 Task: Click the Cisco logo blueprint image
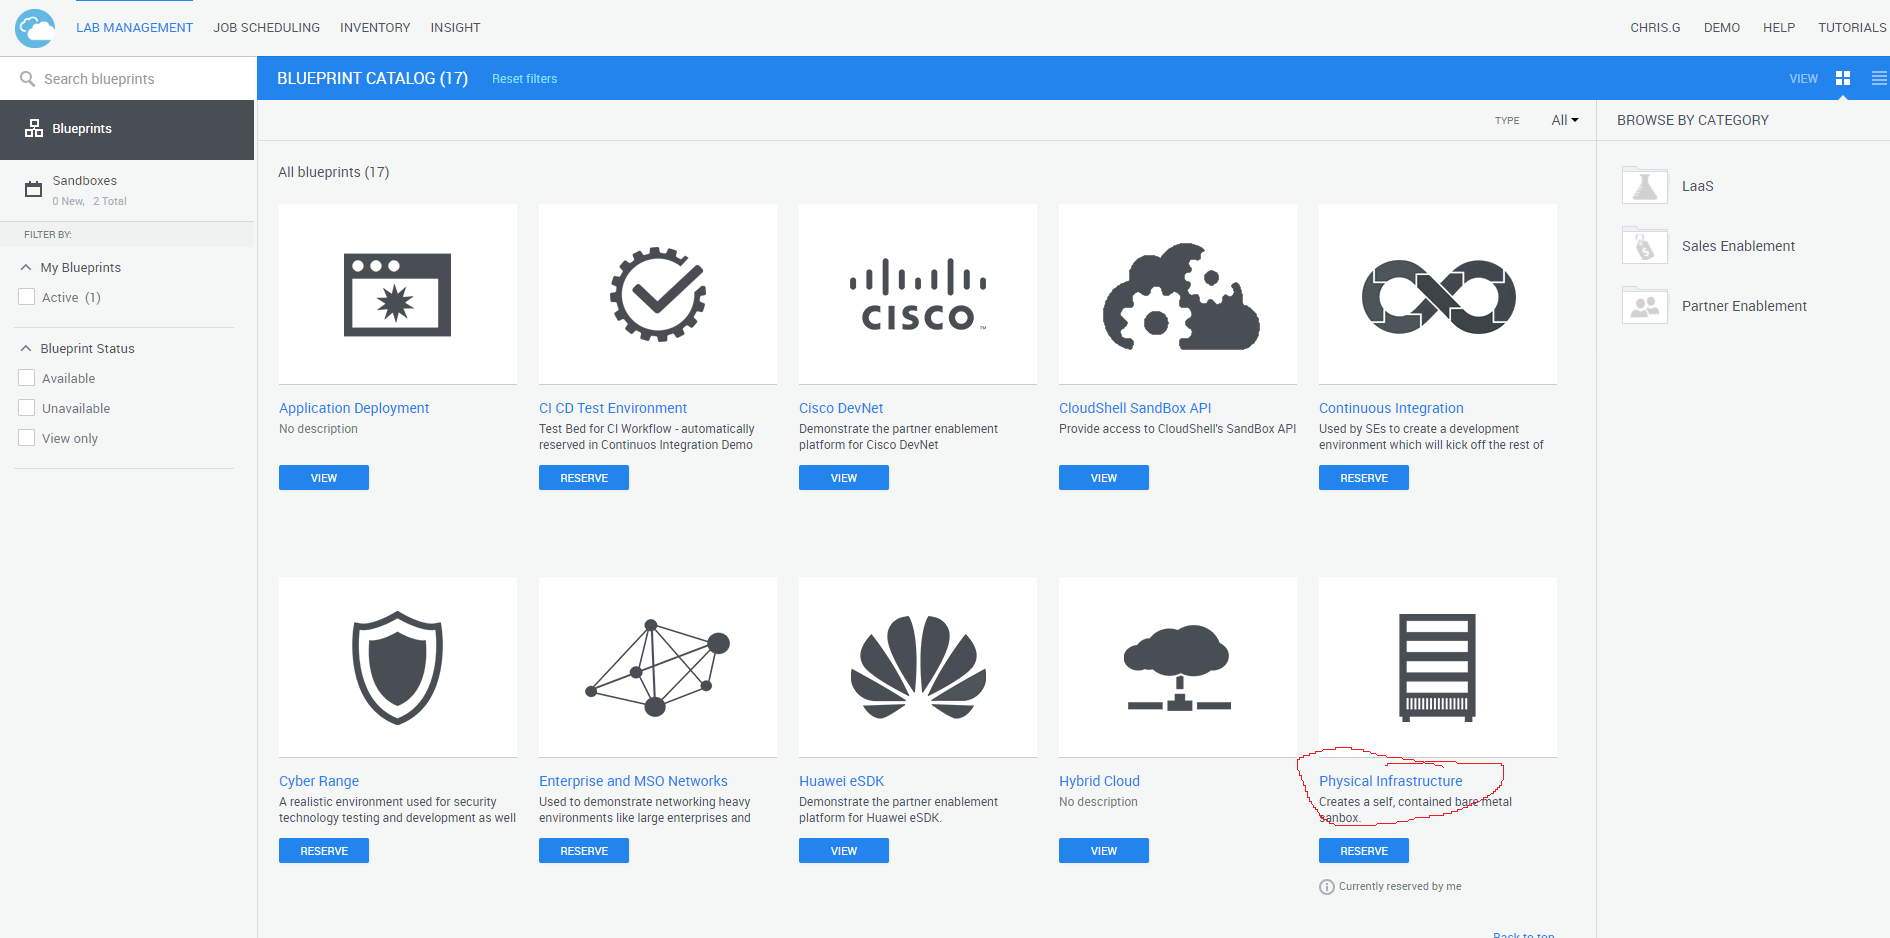[918, 294]
